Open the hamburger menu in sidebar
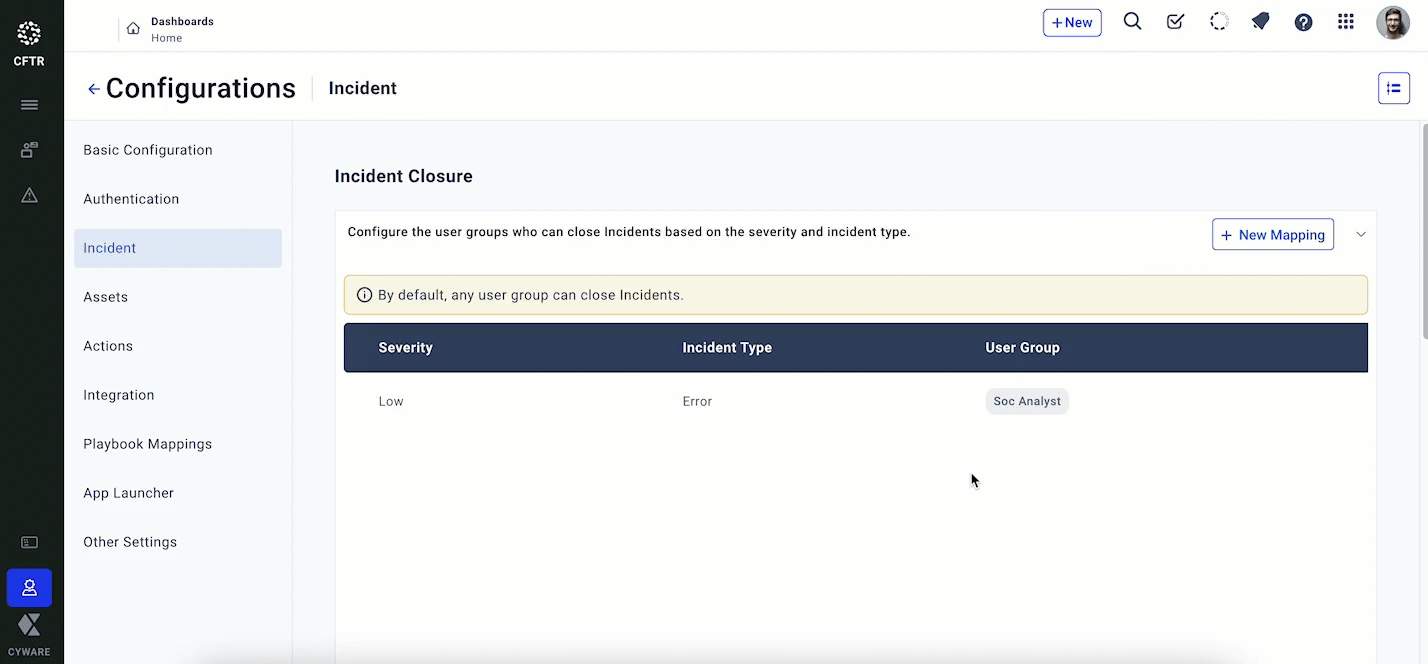1428x664 pixels. 29,105
